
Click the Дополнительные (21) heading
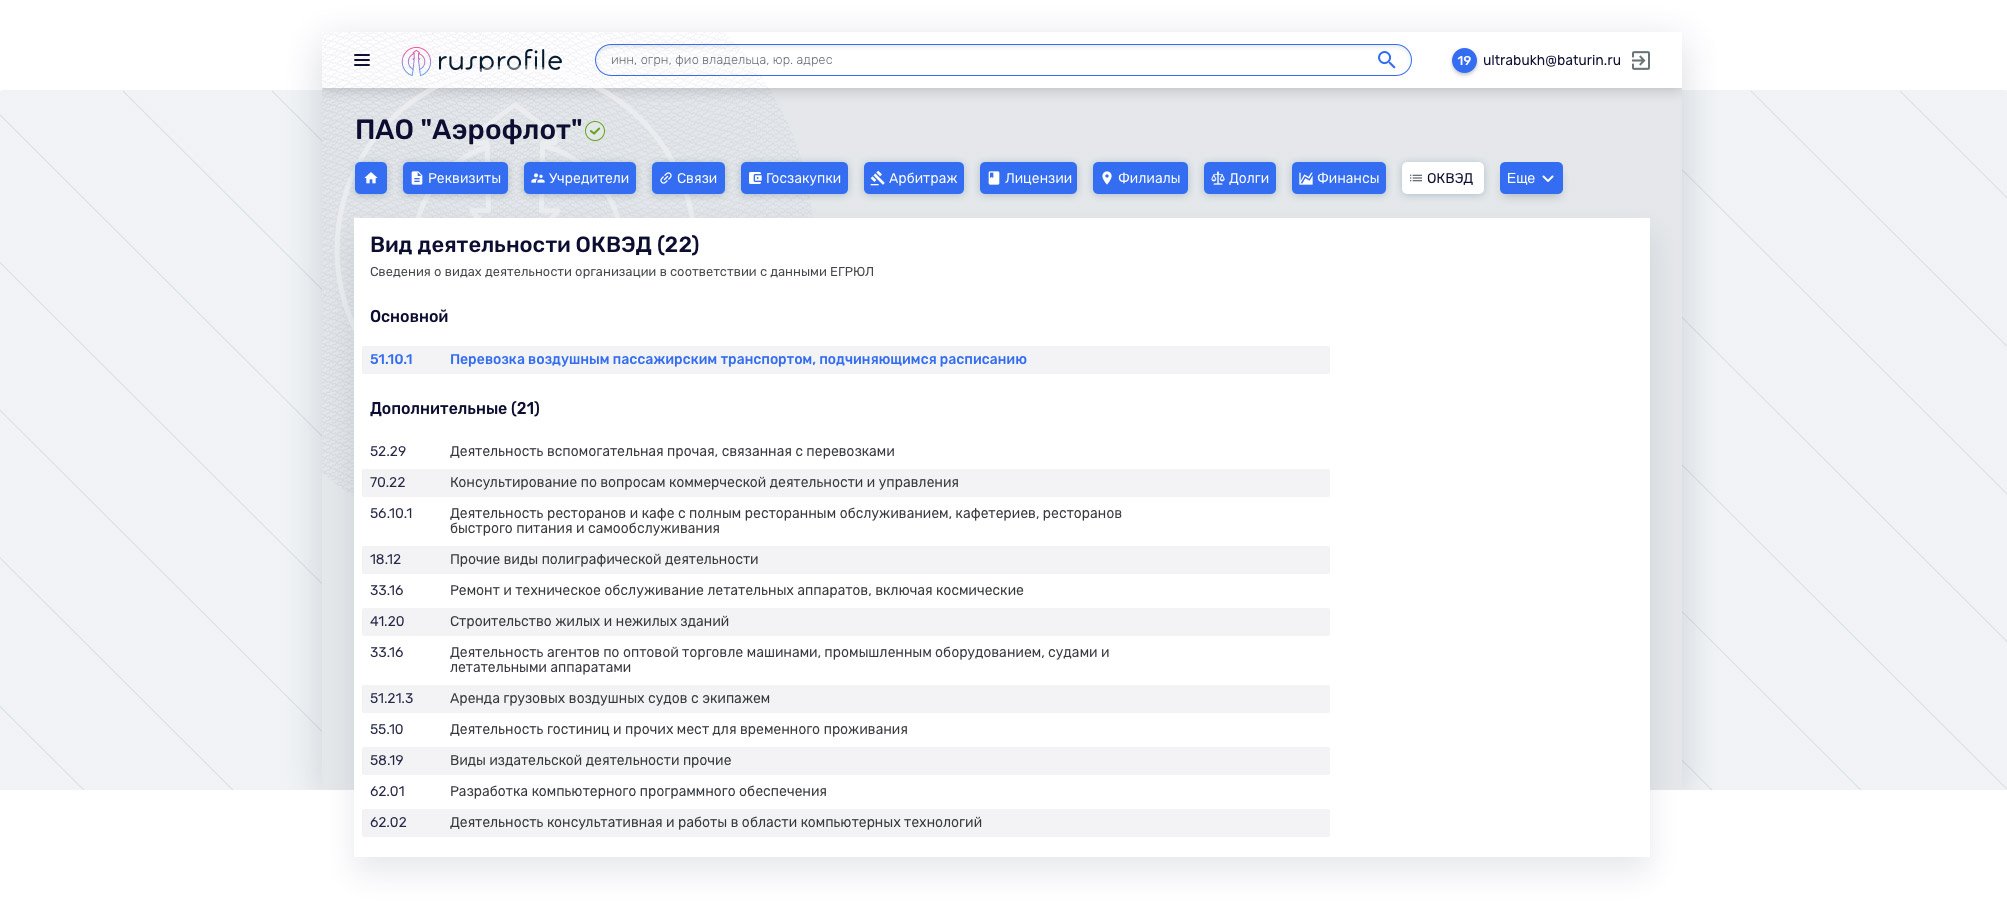pos(455,408)
